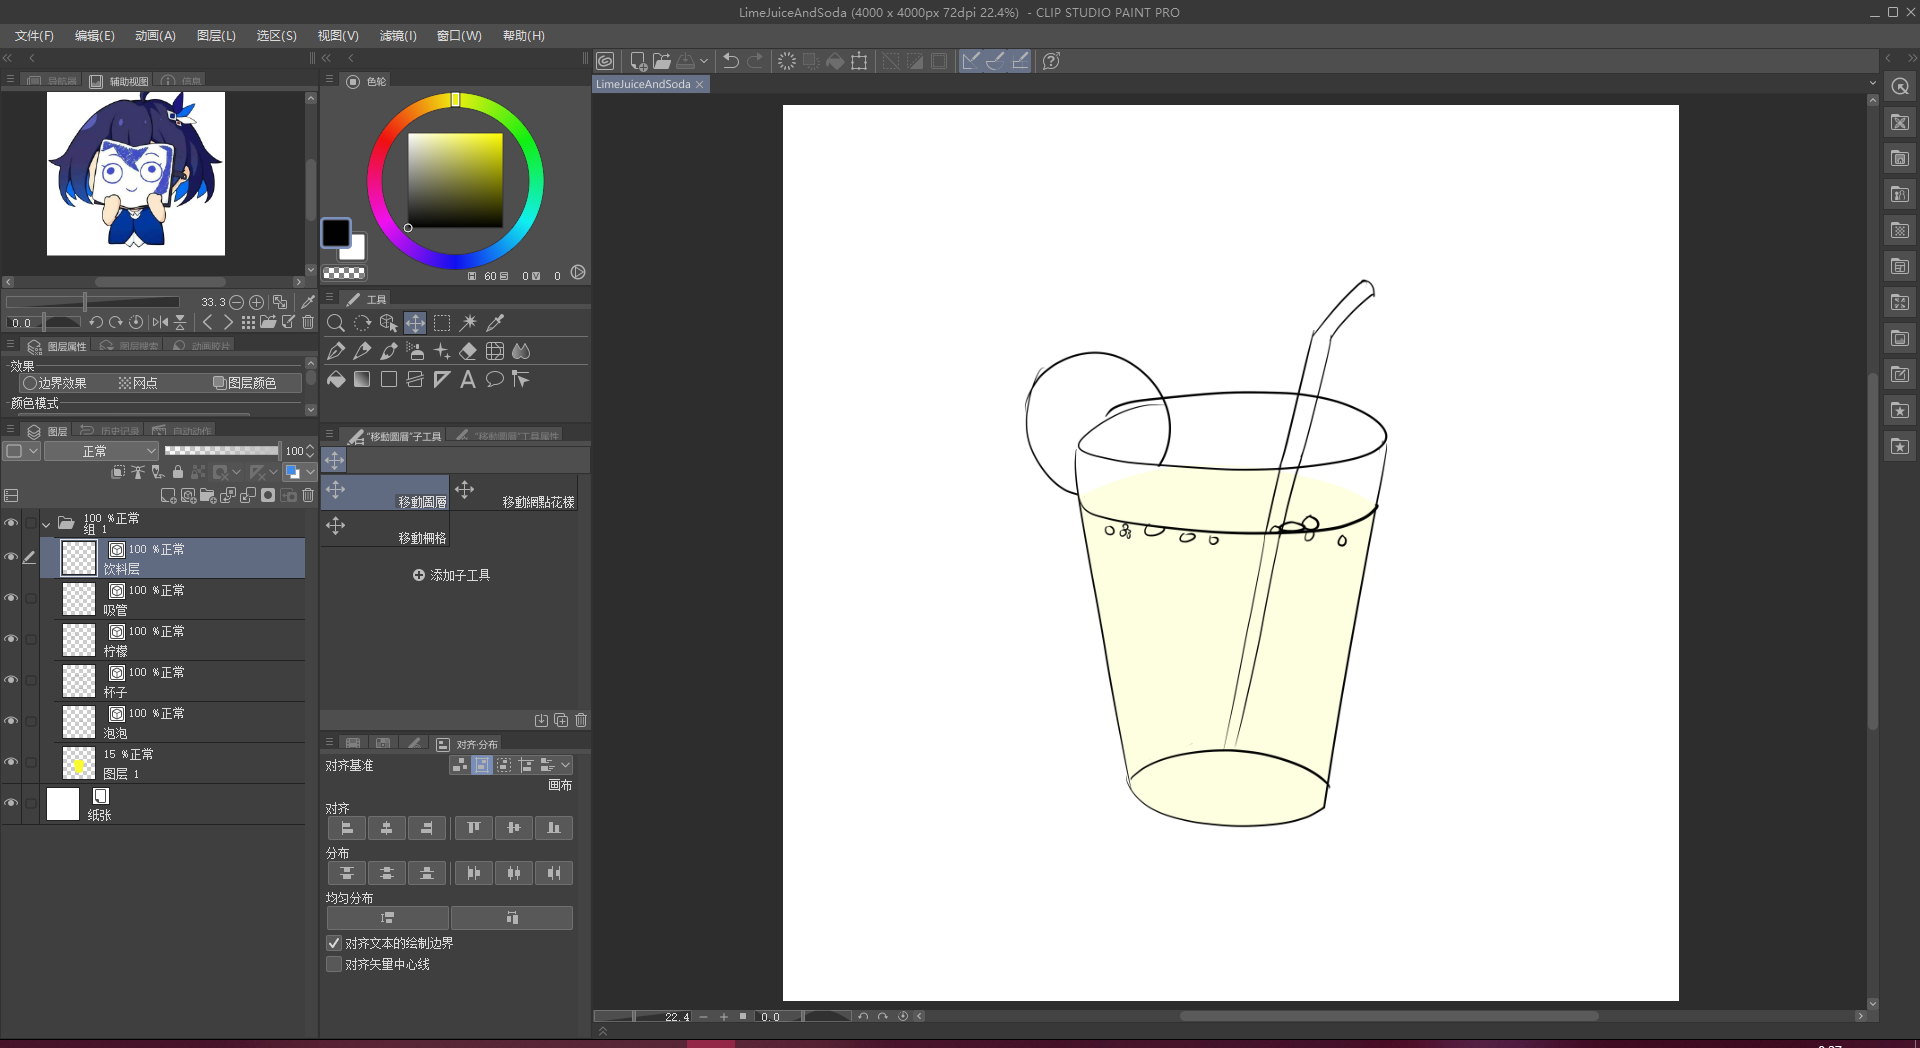Image resolution: width=1920 pixels, height=1048 pixels.
Task: Open the 正常 blend mode dropdown
Action: click(101, 451)
